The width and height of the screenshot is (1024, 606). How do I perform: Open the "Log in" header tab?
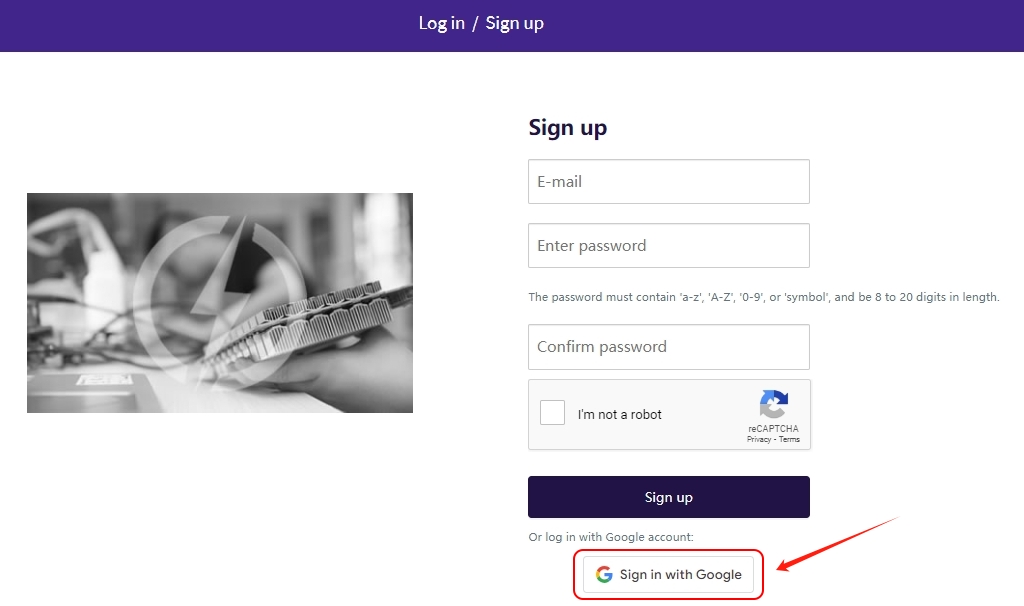coord(441,24)
